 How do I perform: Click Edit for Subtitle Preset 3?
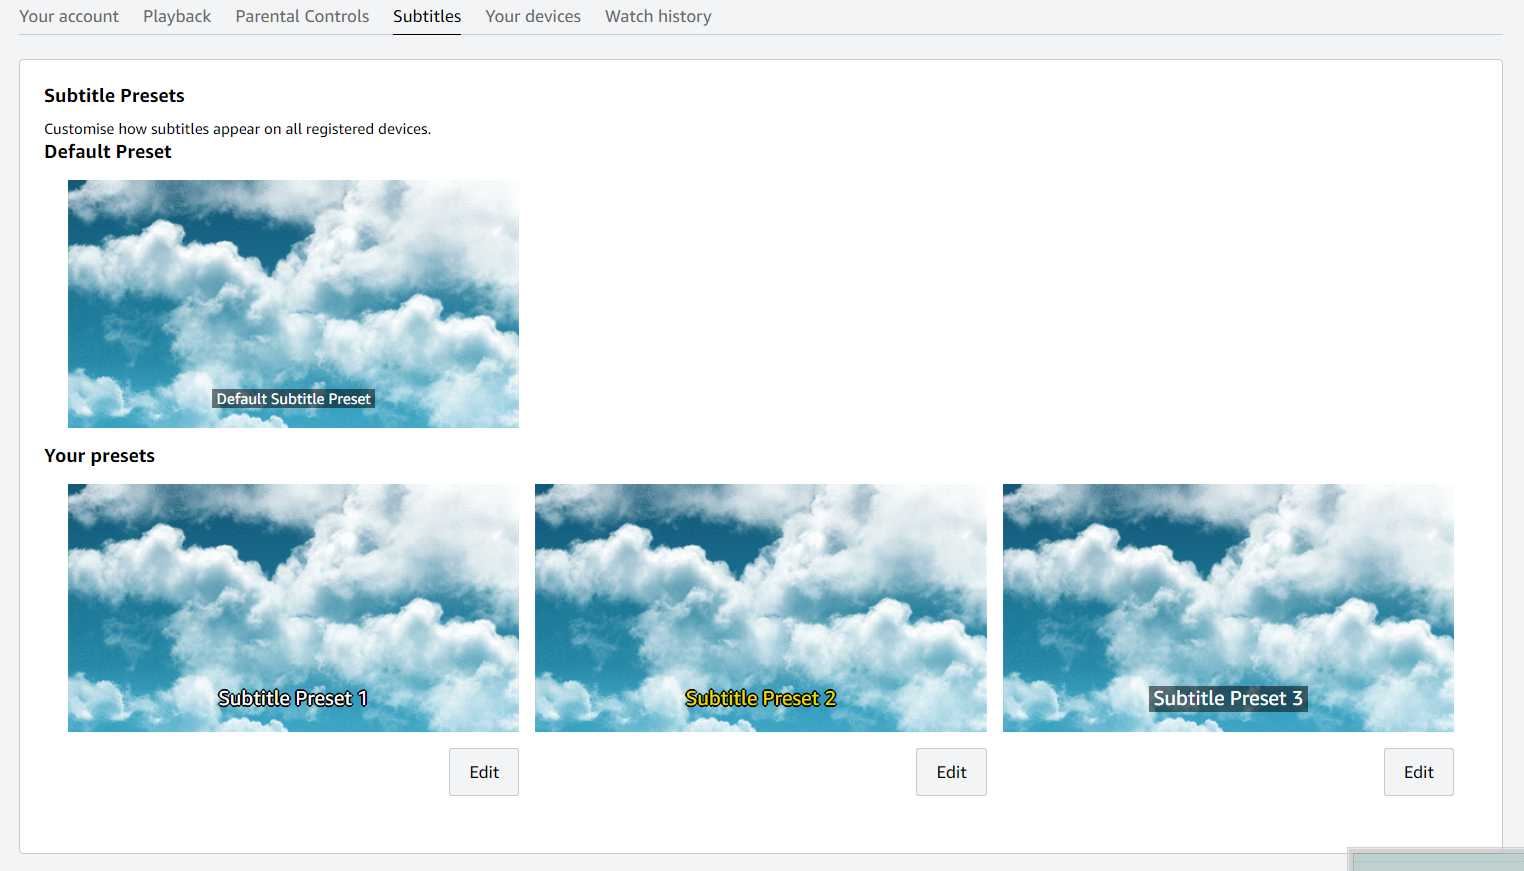point(1418,772)
